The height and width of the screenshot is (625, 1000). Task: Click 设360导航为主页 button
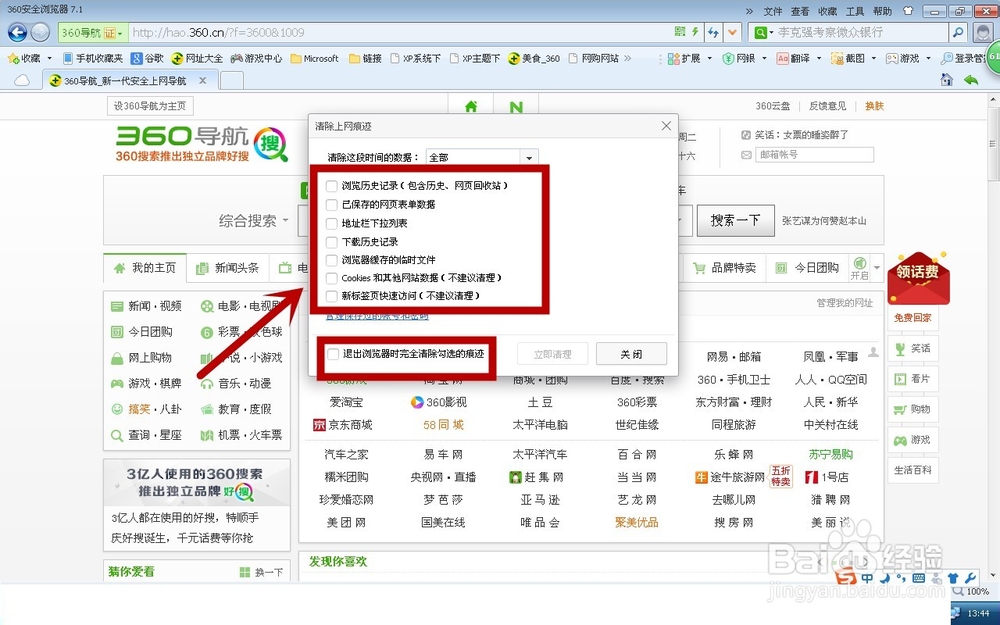tap(150, 106)
